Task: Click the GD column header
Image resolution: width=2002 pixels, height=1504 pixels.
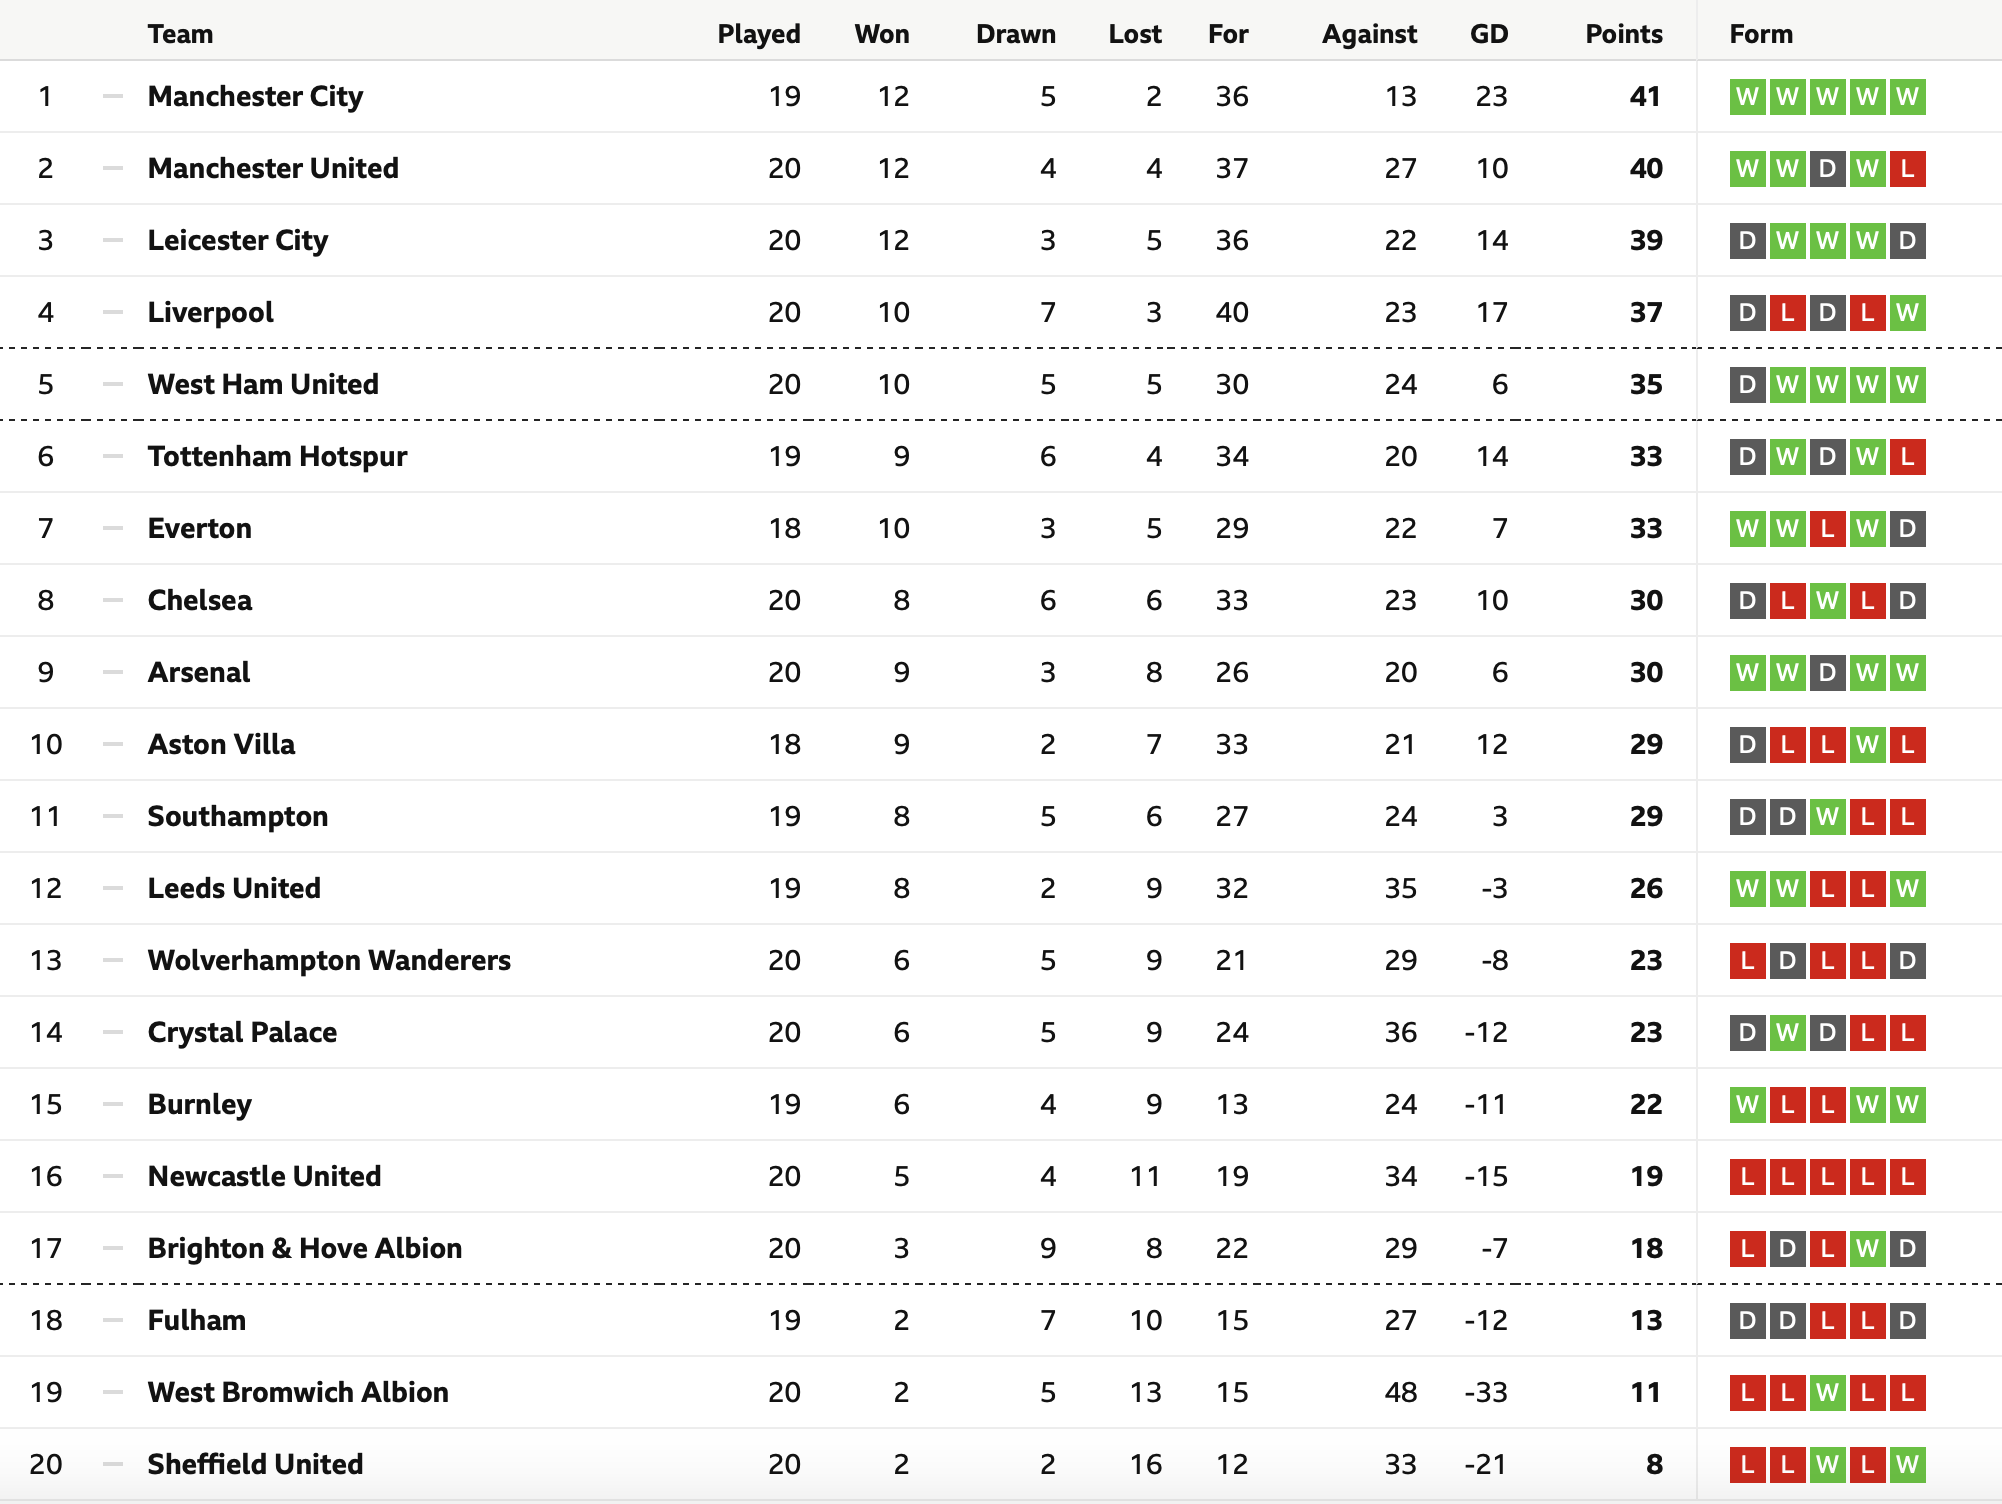Action: (1488, 34)
